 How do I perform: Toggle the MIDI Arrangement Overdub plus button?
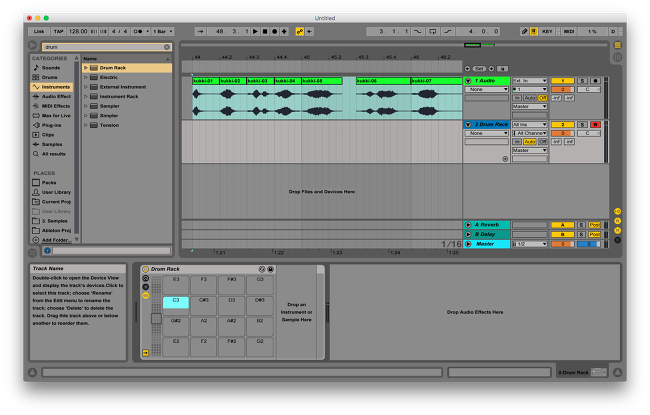tap(284, 32)
